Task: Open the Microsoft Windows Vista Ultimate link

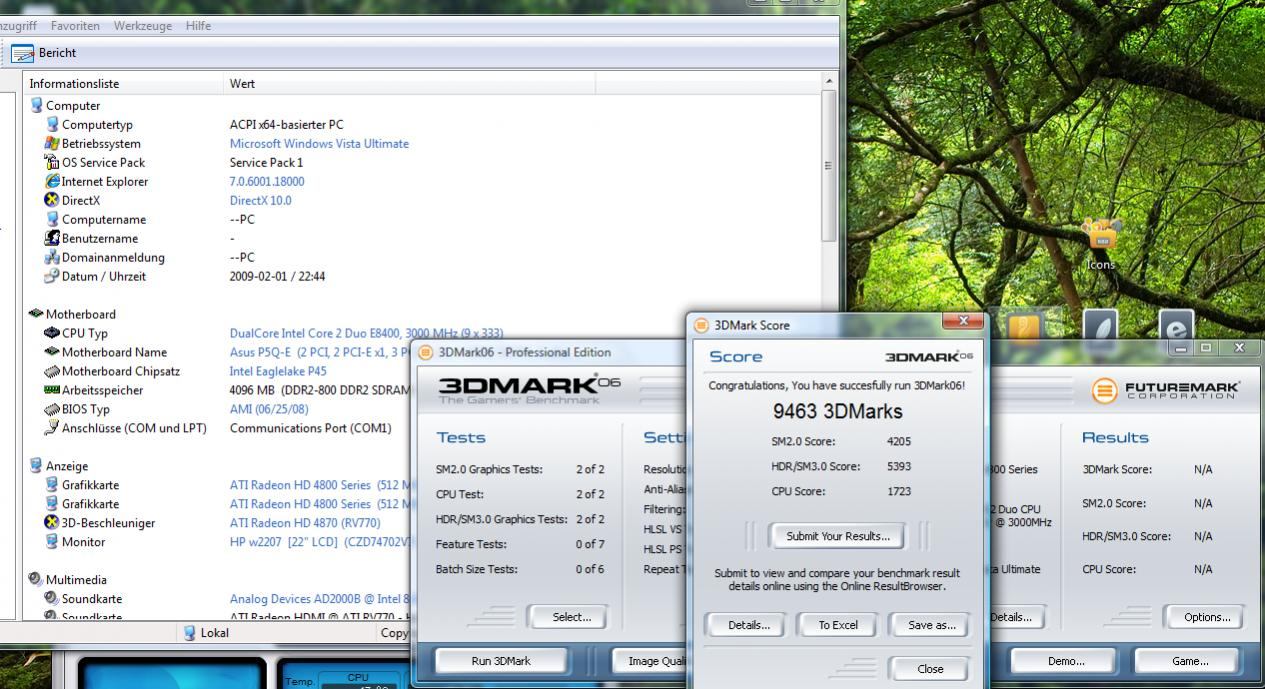Action: point(319,143)
